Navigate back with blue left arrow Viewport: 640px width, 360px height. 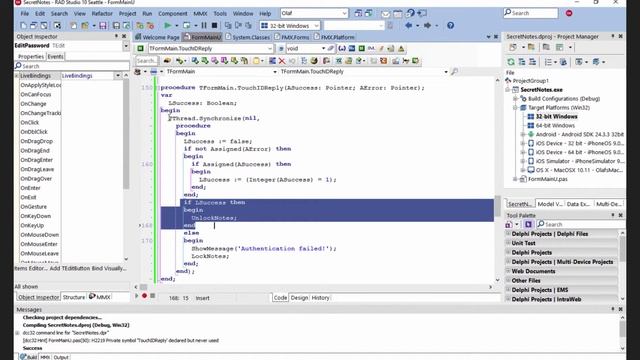tap(408, 25)
